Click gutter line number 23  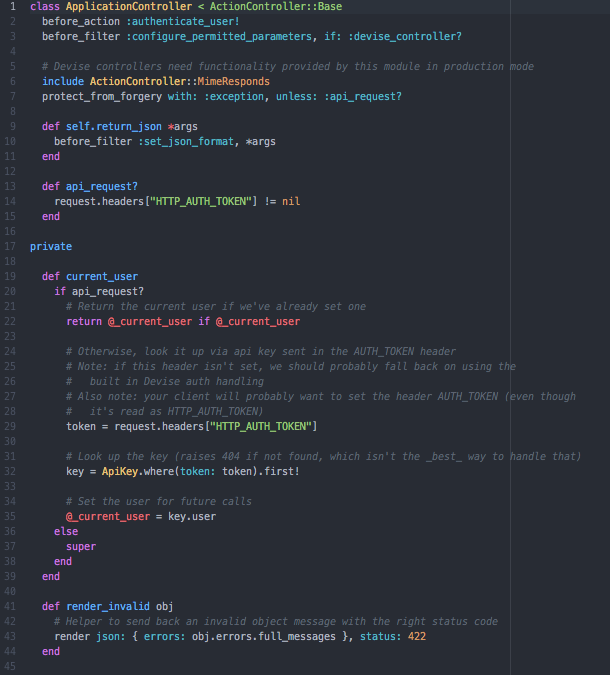click(10, 337)
